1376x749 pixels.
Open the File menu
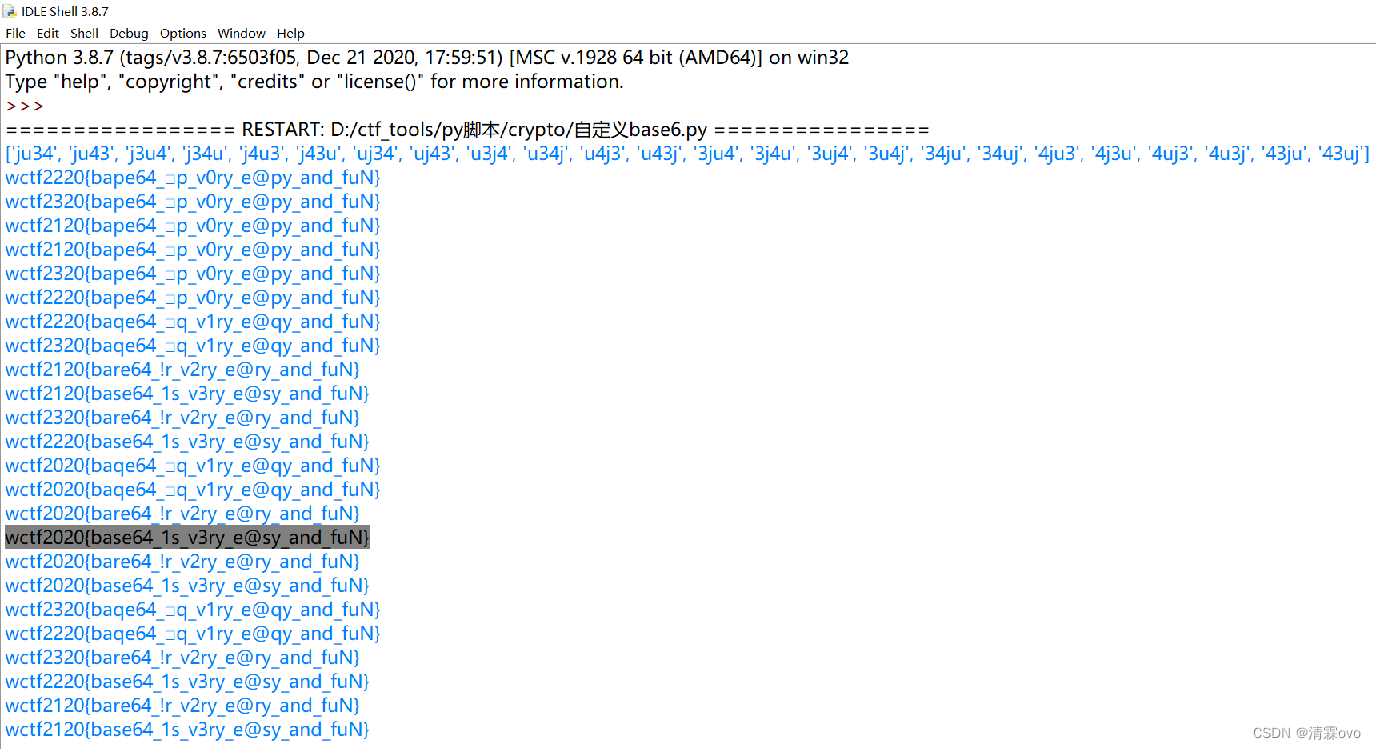pyautogui.click(x=15, y=33)
